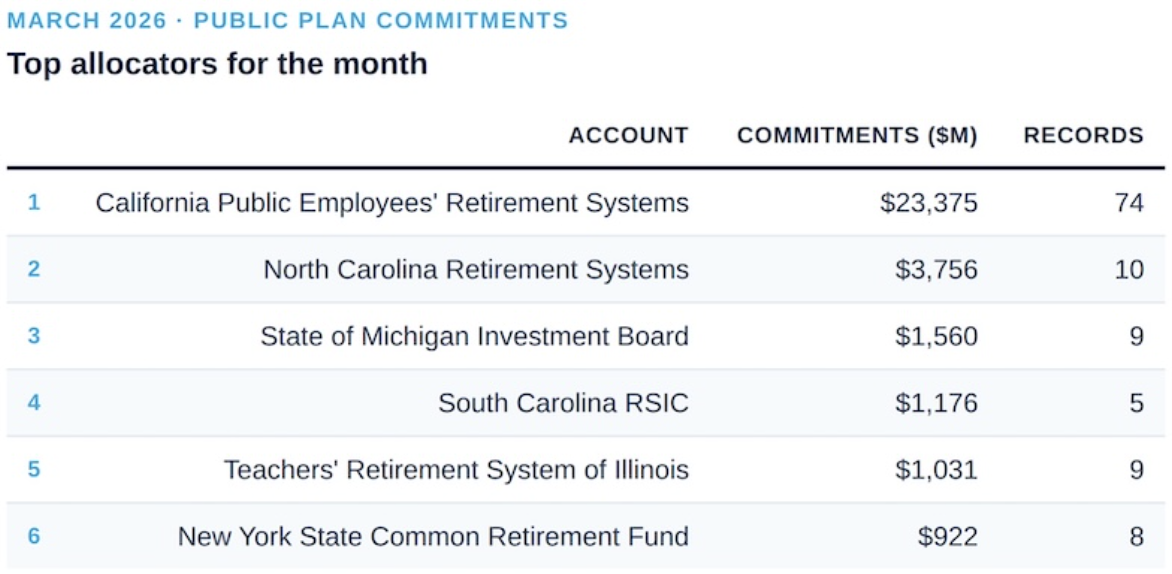Click the $1,176 commitments cell
This screenshot has height=574, width=1172.
click(936, 404)
